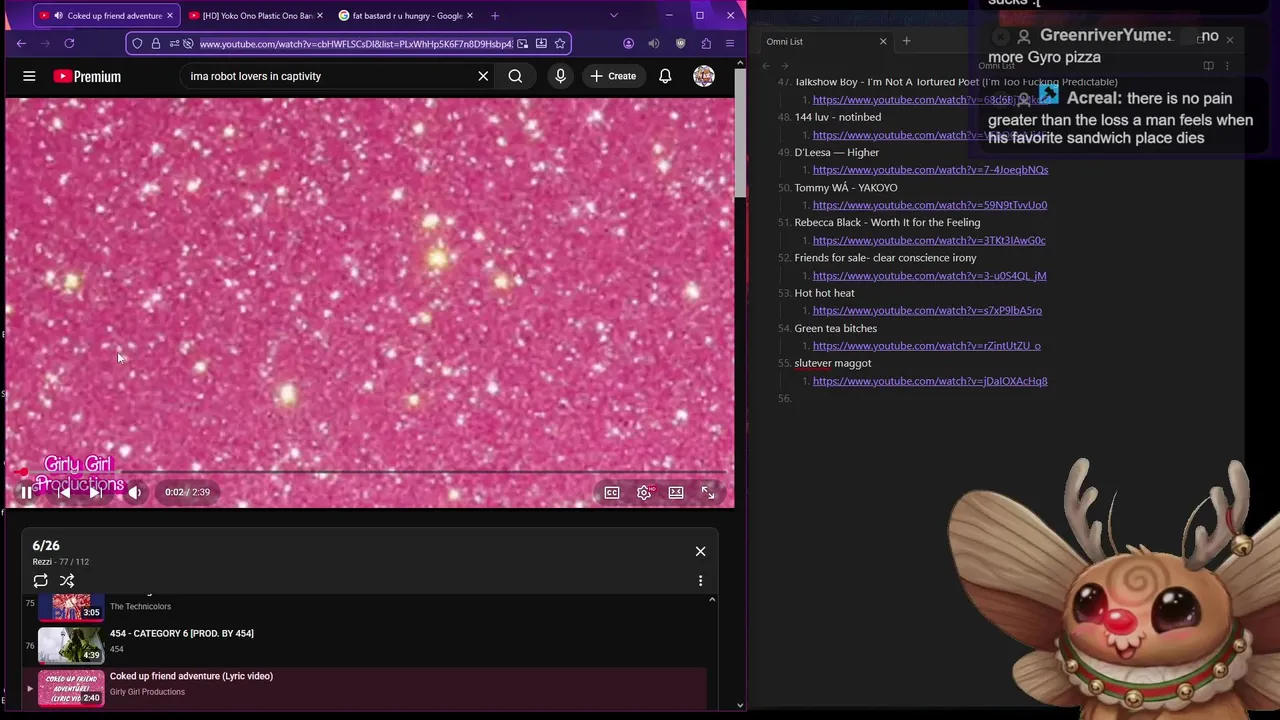Open the playlist three-dot options menu
This screenshot has width=1280, height=720.
pos(700,580)
